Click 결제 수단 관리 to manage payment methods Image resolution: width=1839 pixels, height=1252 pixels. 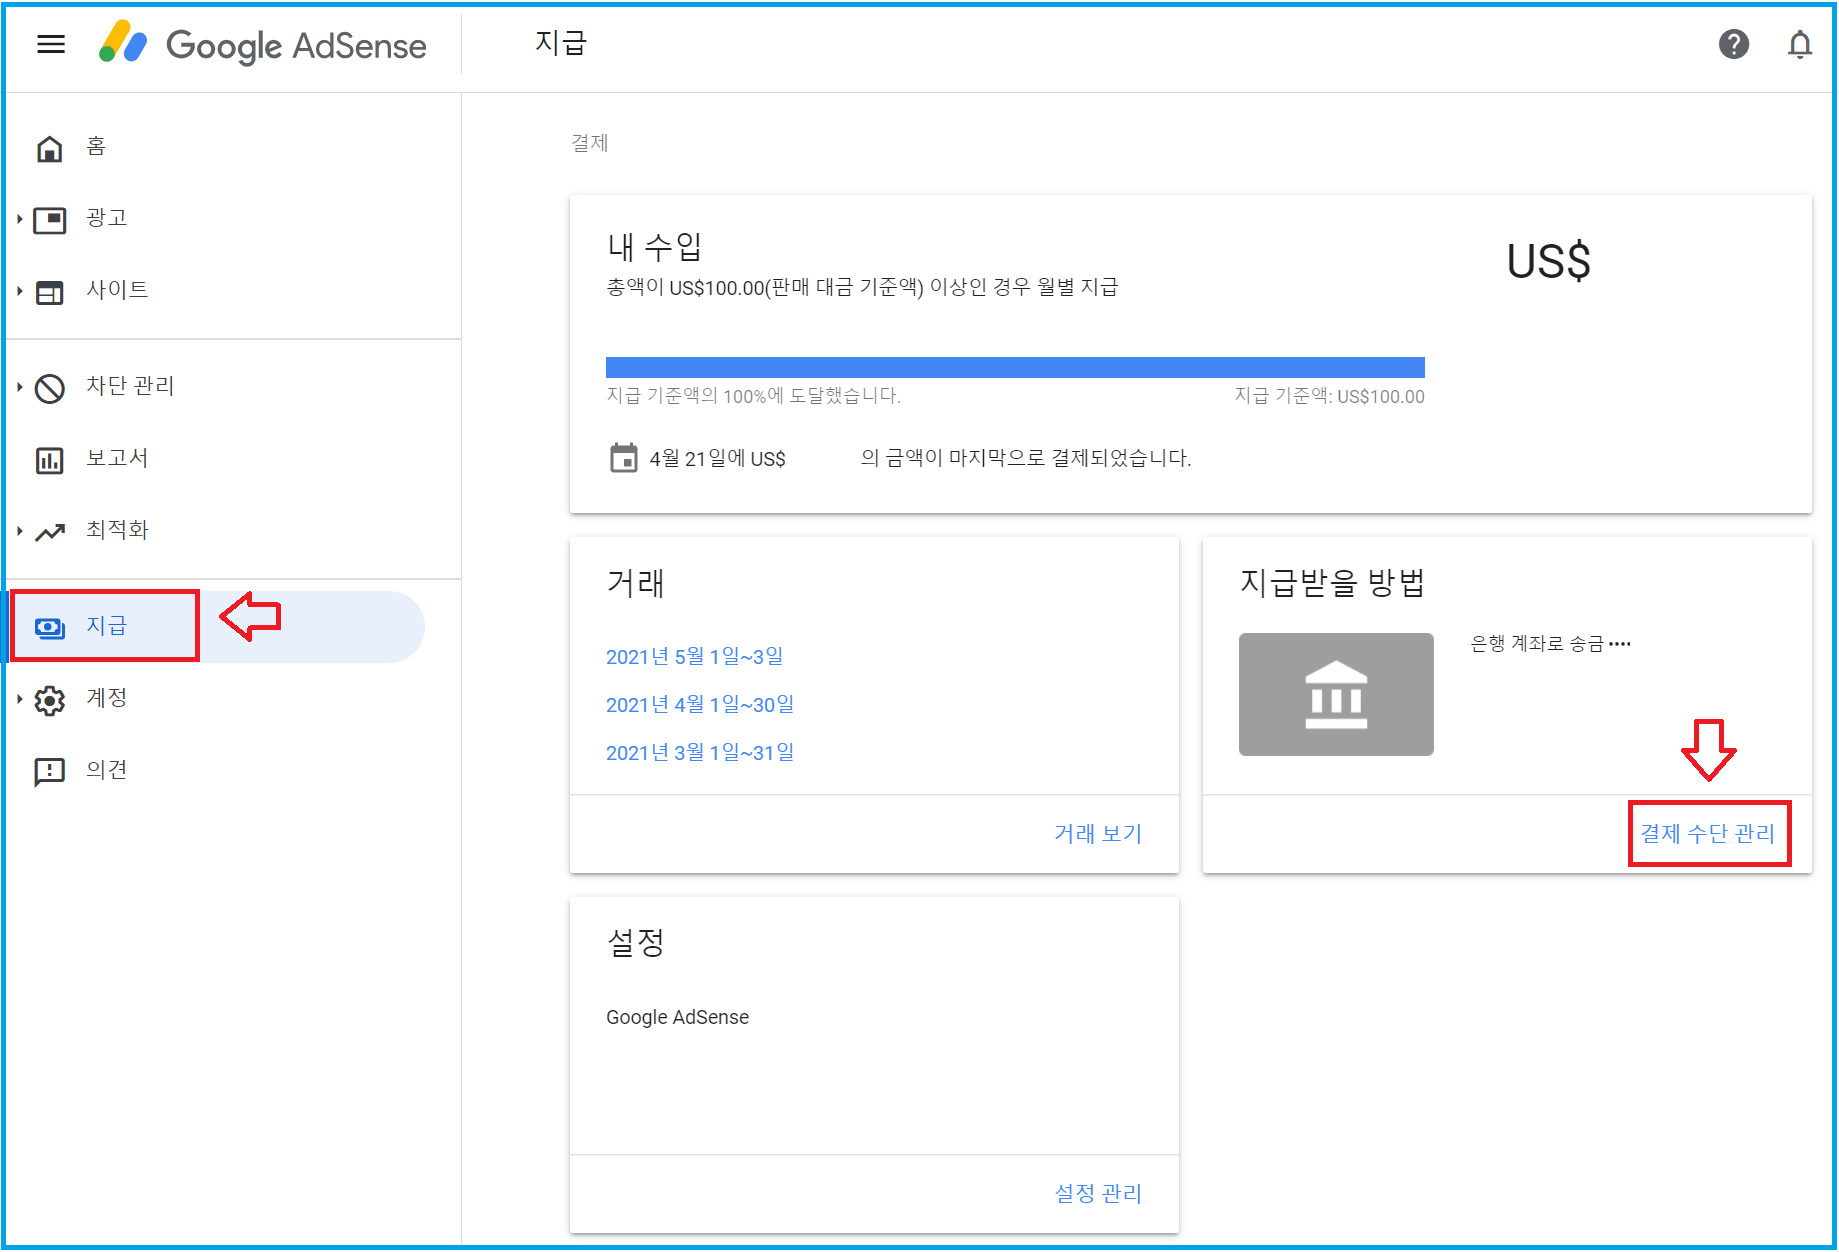tap(1707, 834)
